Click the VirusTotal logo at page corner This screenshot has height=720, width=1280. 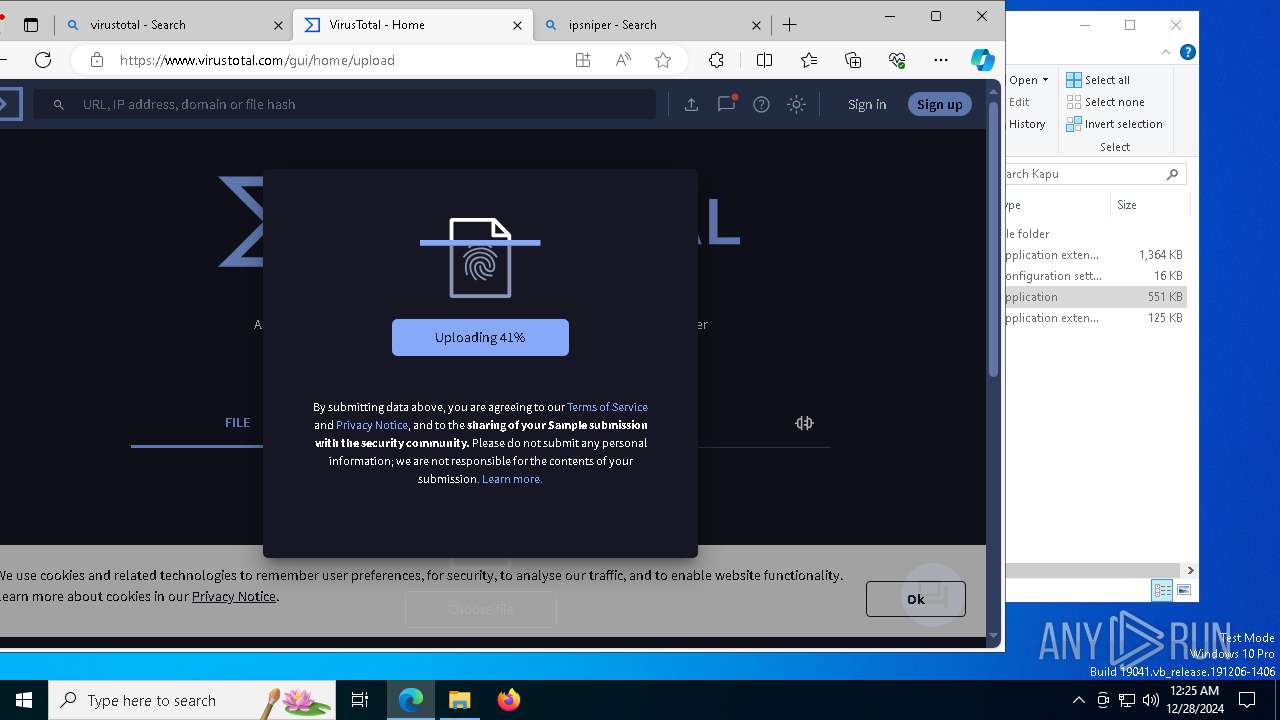click(x=10, y=104)
